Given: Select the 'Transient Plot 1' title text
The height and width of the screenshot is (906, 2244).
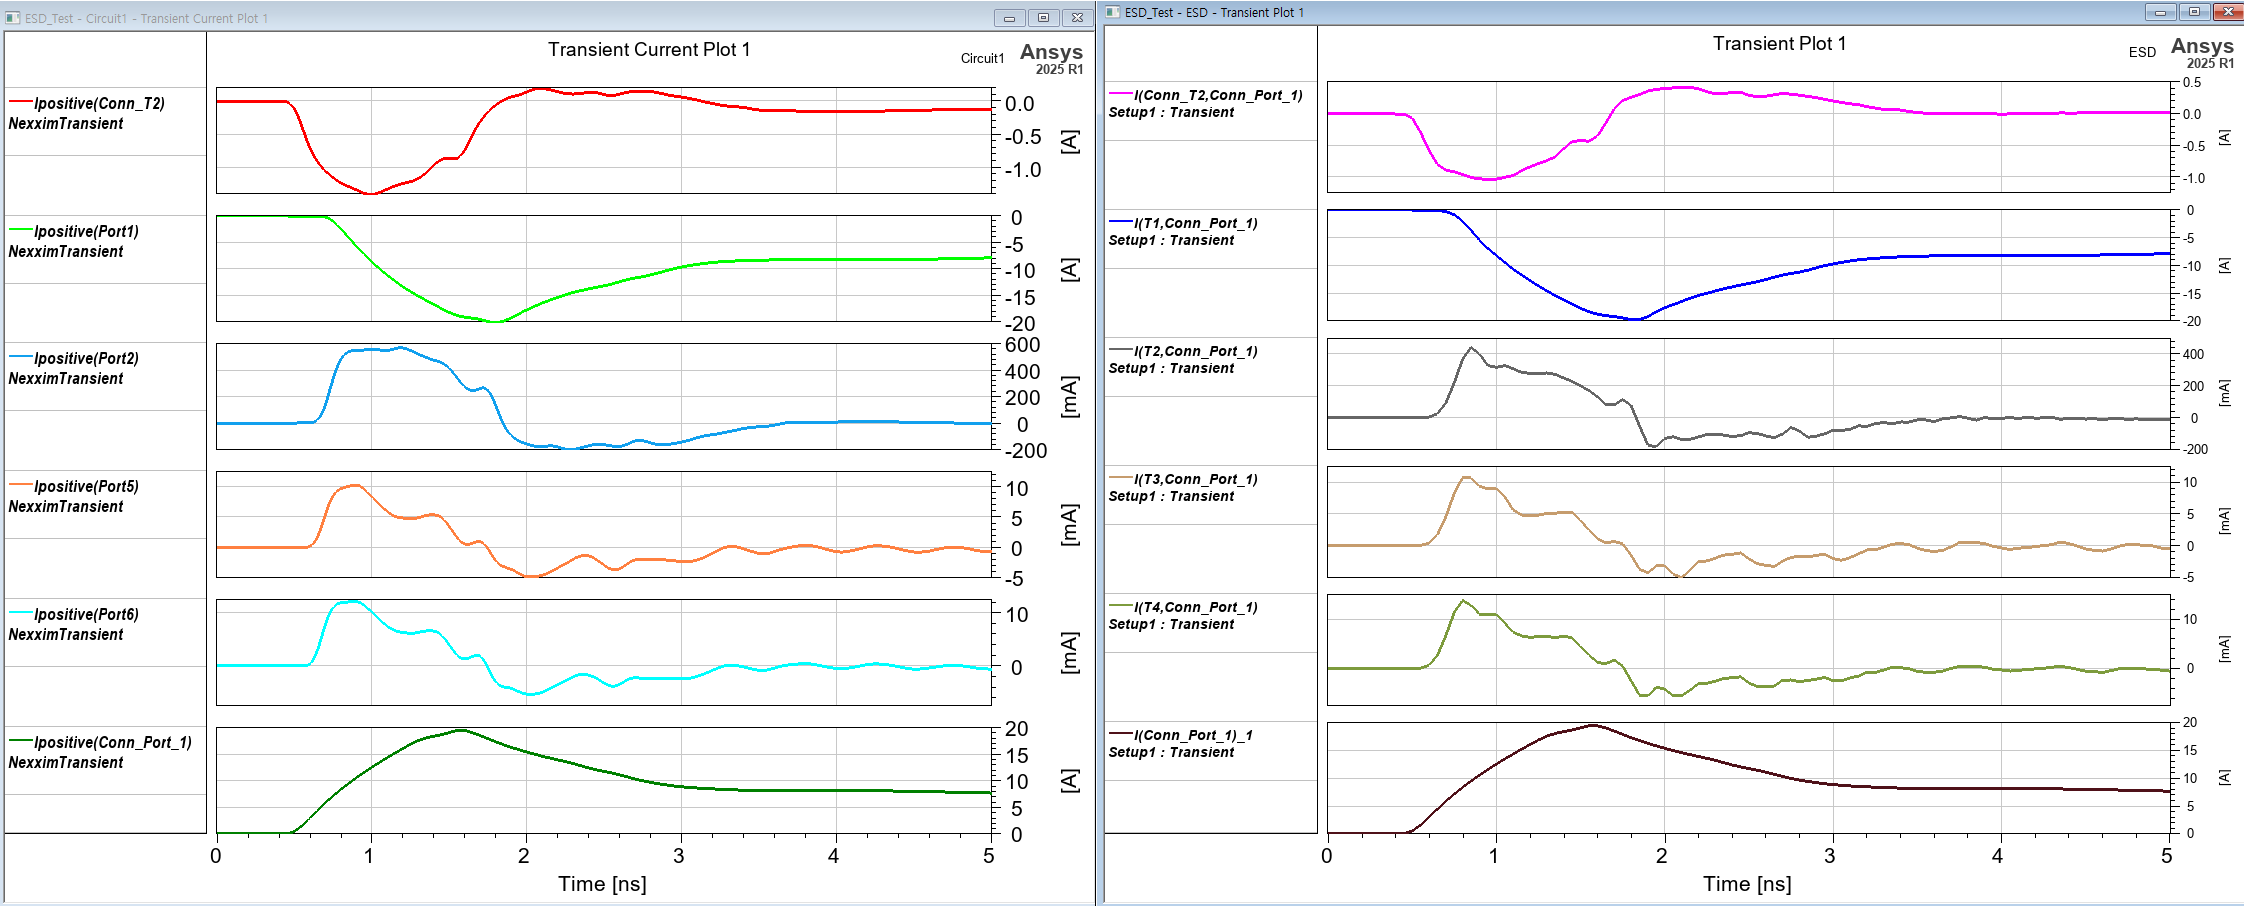Looking at the screenshot, I should (x=1779, y=43).
